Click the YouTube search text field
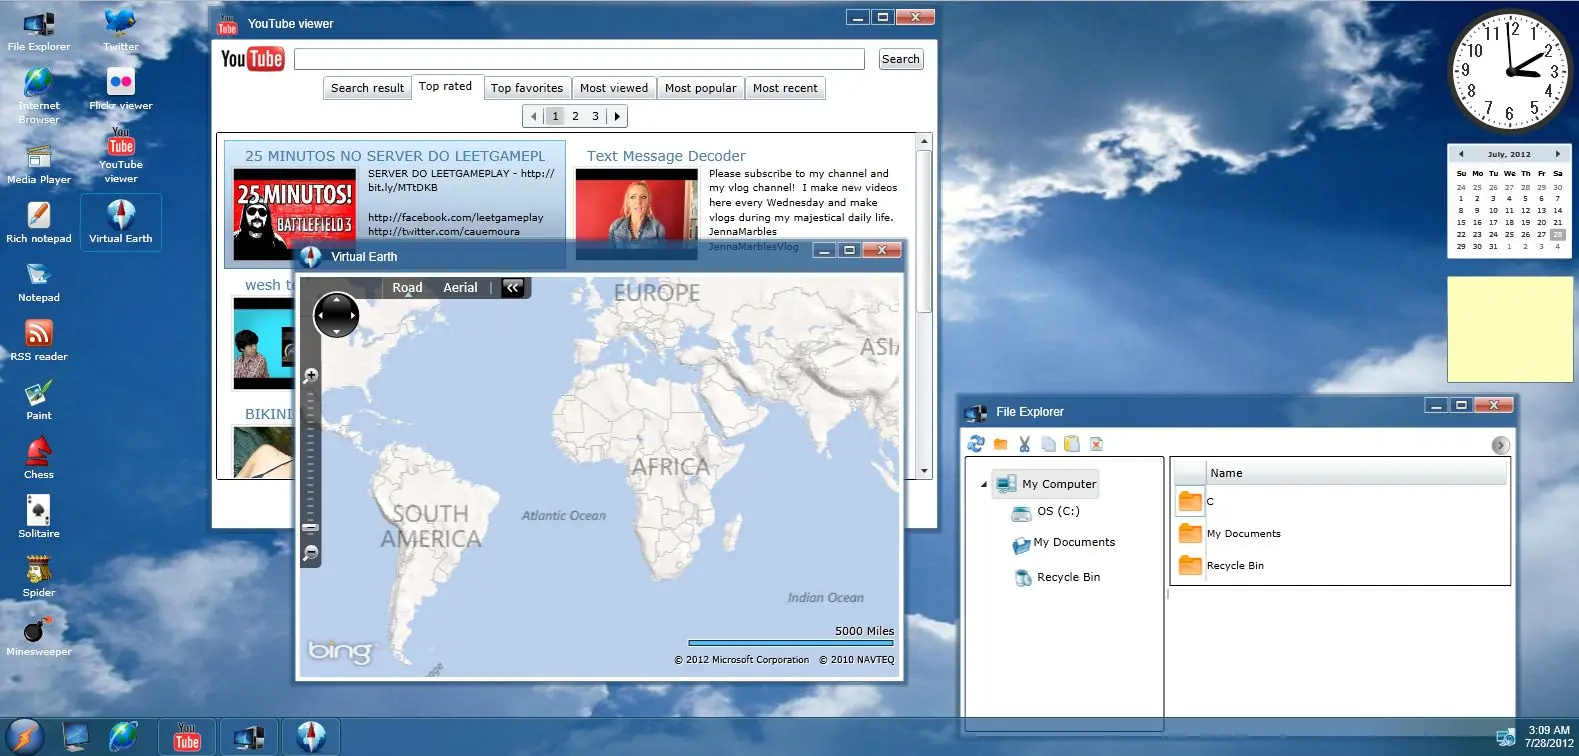 tap(579, 59)
